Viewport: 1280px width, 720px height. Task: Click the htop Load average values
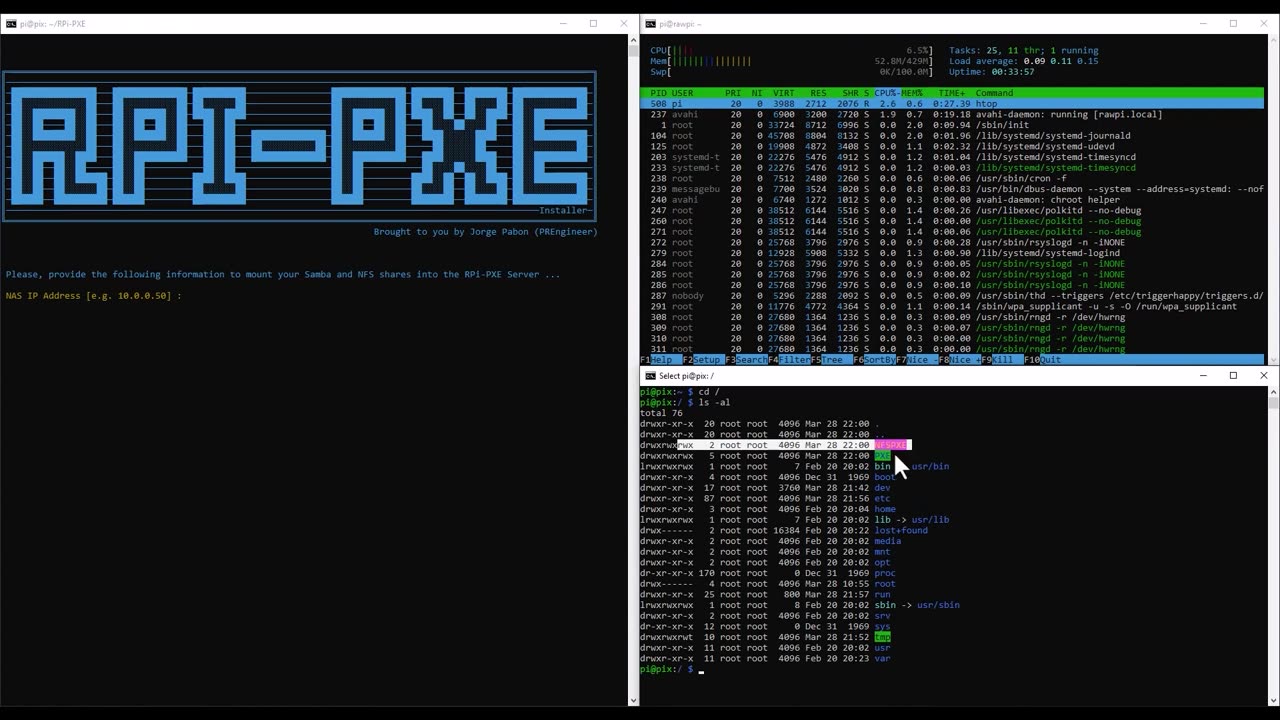pos(1061,61)
